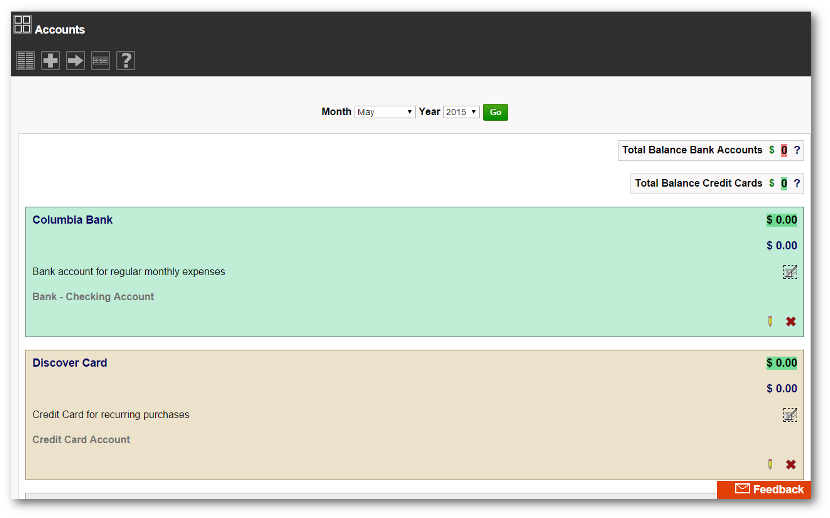Open the Month dropdown showing May
The image size is (830, 518).
(385, 112)
